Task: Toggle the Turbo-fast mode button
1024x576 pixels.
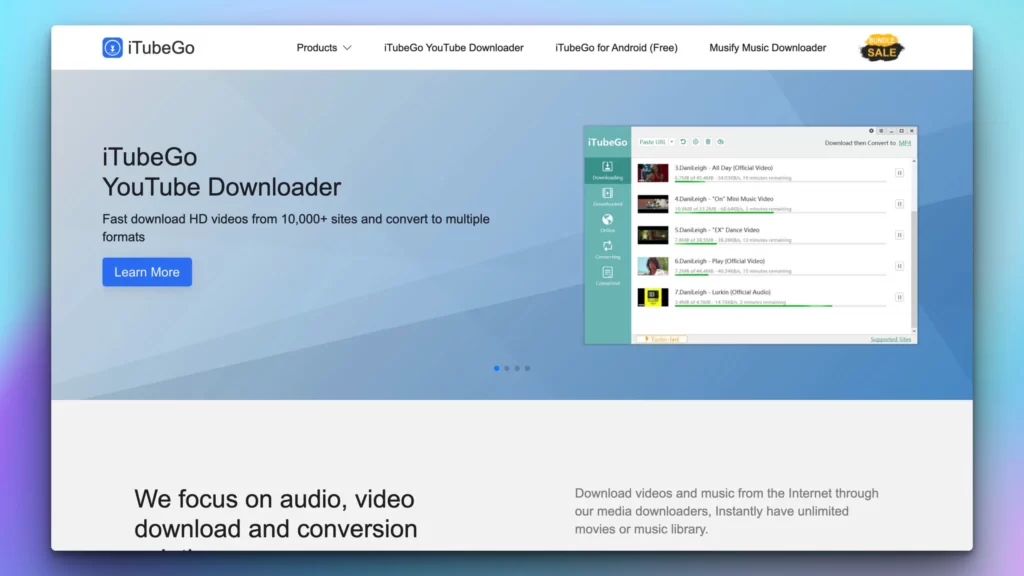Action: (662, 340)
